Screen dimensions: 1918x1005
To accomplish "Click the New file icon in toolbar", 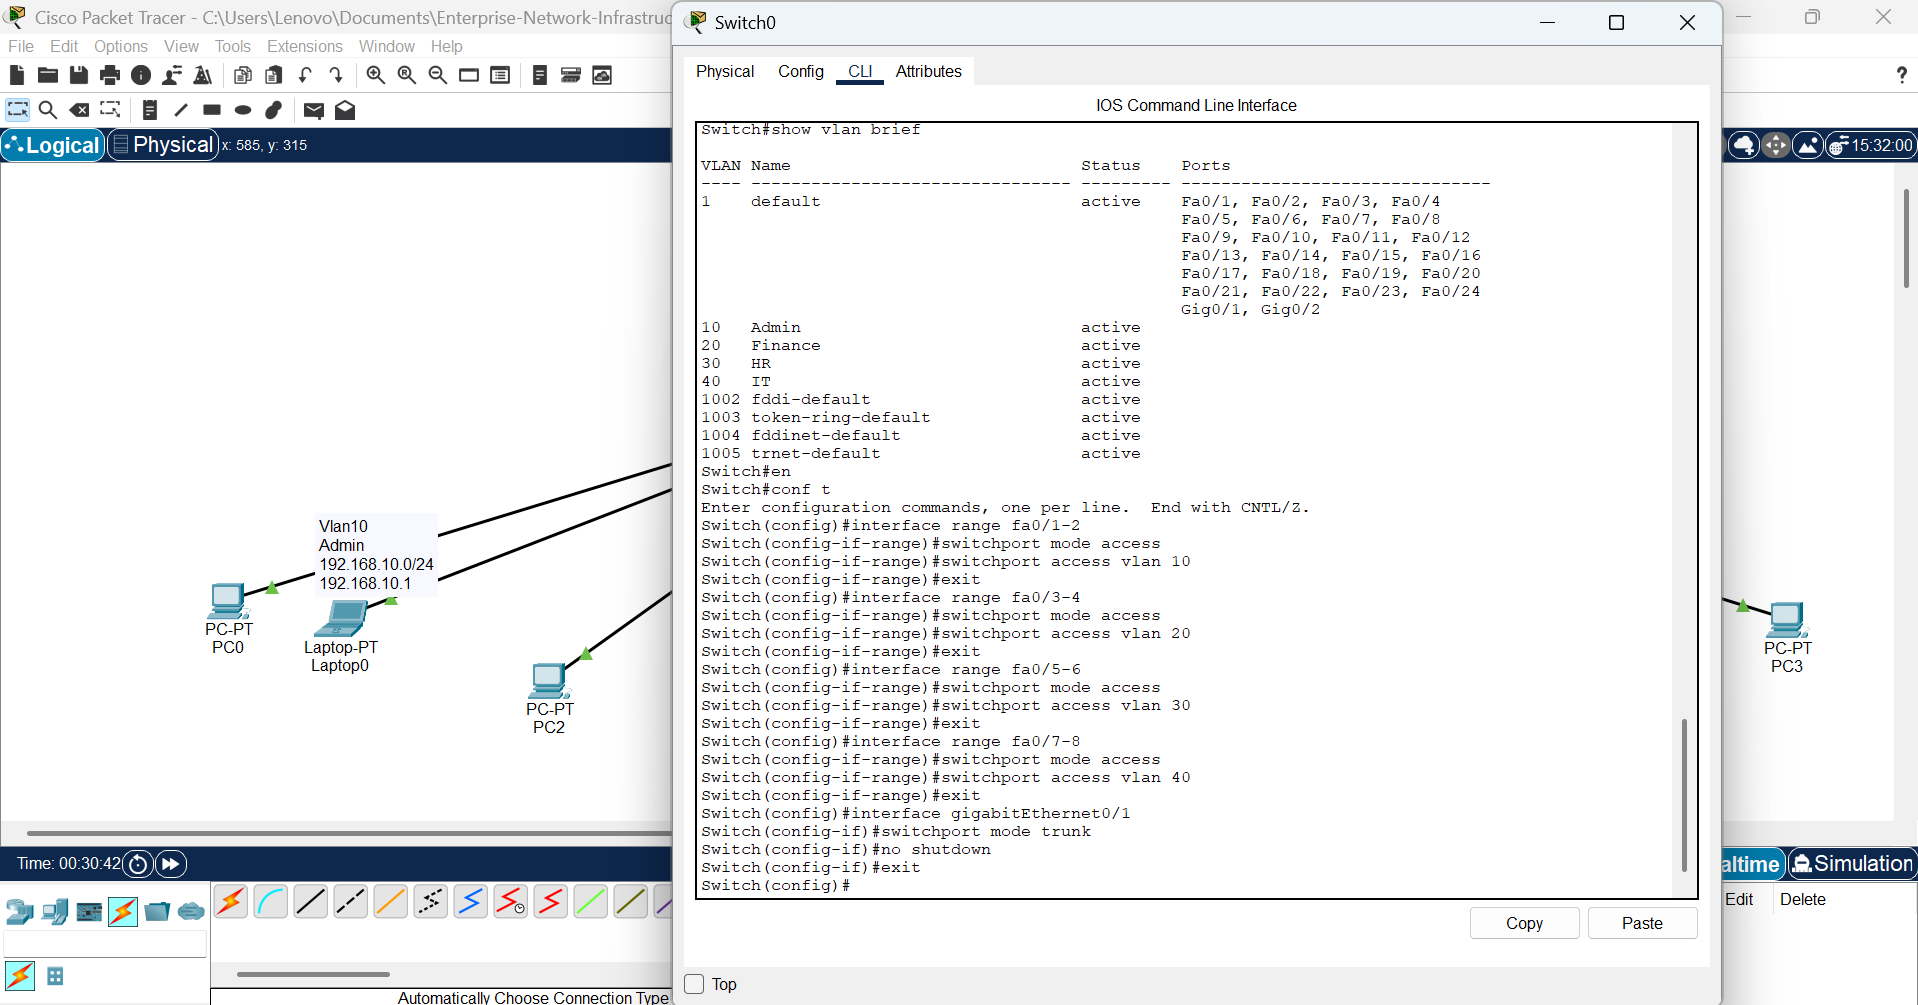I will pos(16,75).
